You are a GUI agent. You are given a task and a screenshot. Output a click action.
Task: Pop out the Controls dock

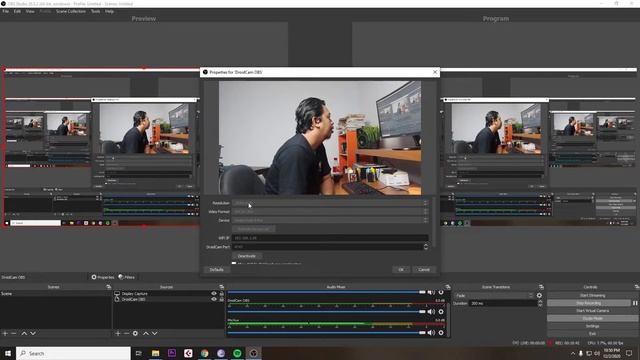point(637,287)
